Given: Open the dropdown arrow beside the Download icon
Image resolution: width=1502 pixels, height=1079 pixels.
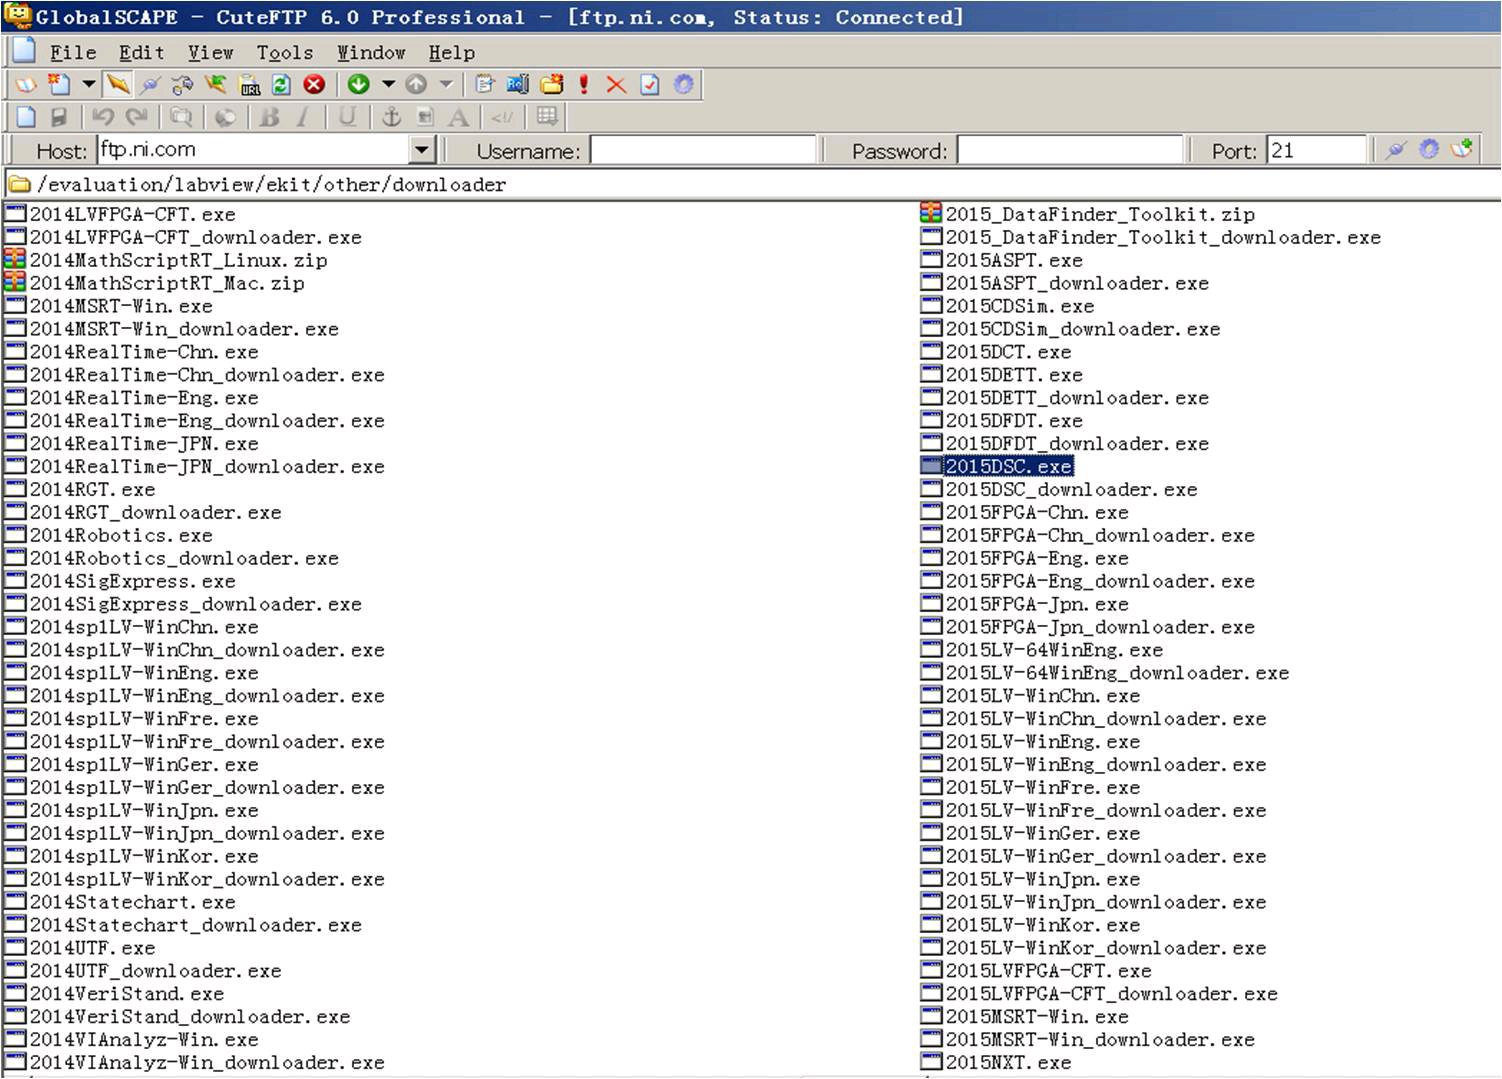Looking at the screenshot, I should (388, 85).
